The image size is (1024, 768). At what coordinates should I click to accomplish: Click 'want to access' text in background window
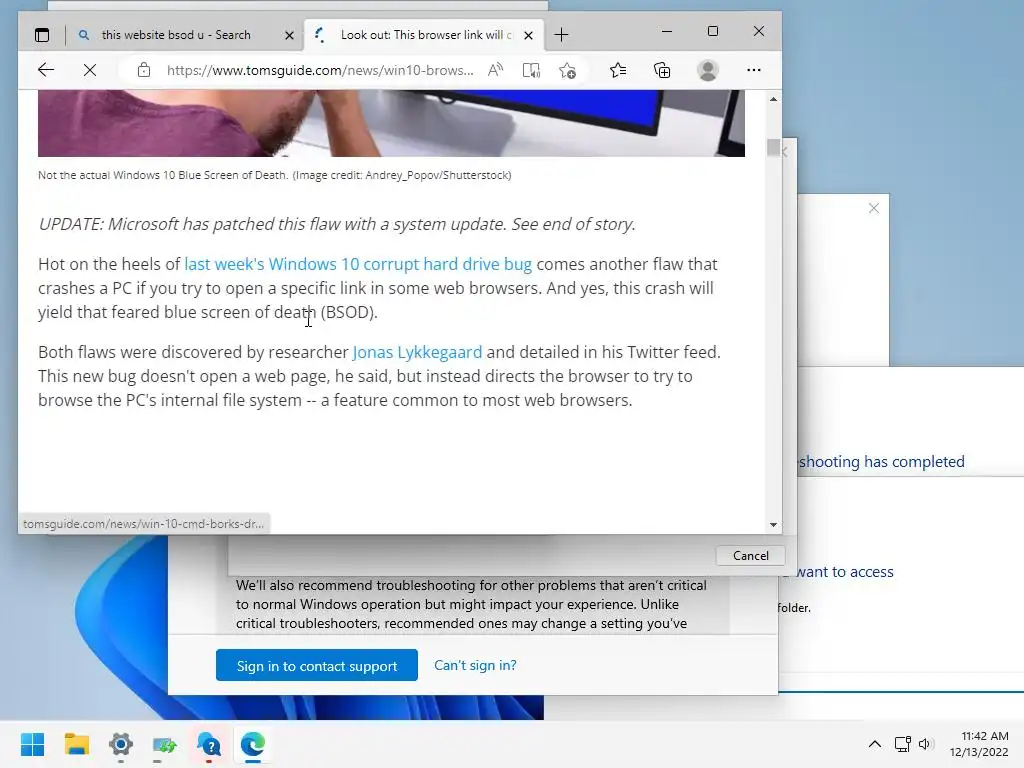[x=844, y=571]
